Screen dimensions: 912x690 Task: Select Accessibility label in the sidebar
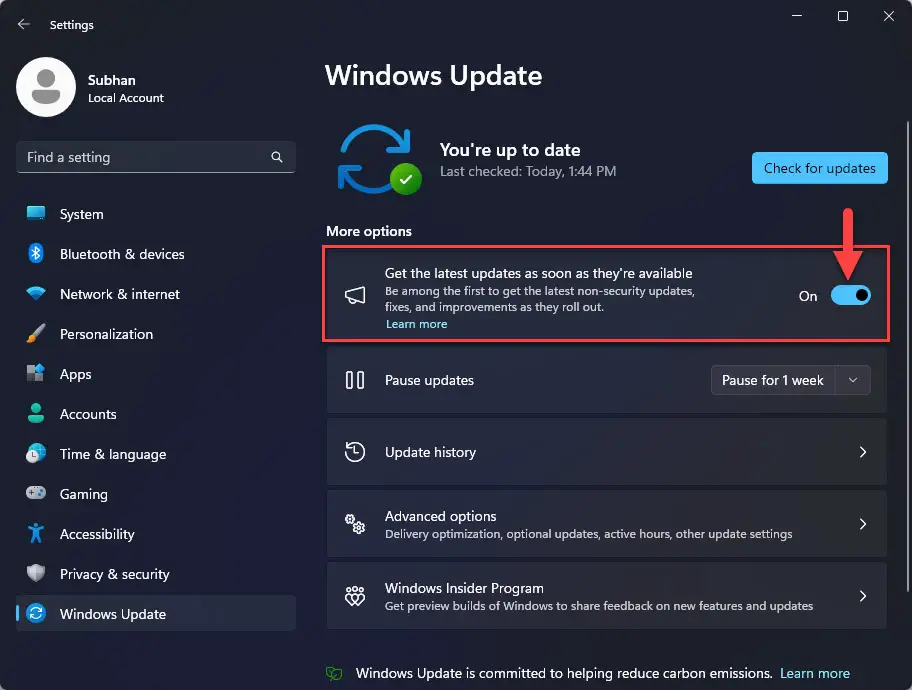click(97, 534)
